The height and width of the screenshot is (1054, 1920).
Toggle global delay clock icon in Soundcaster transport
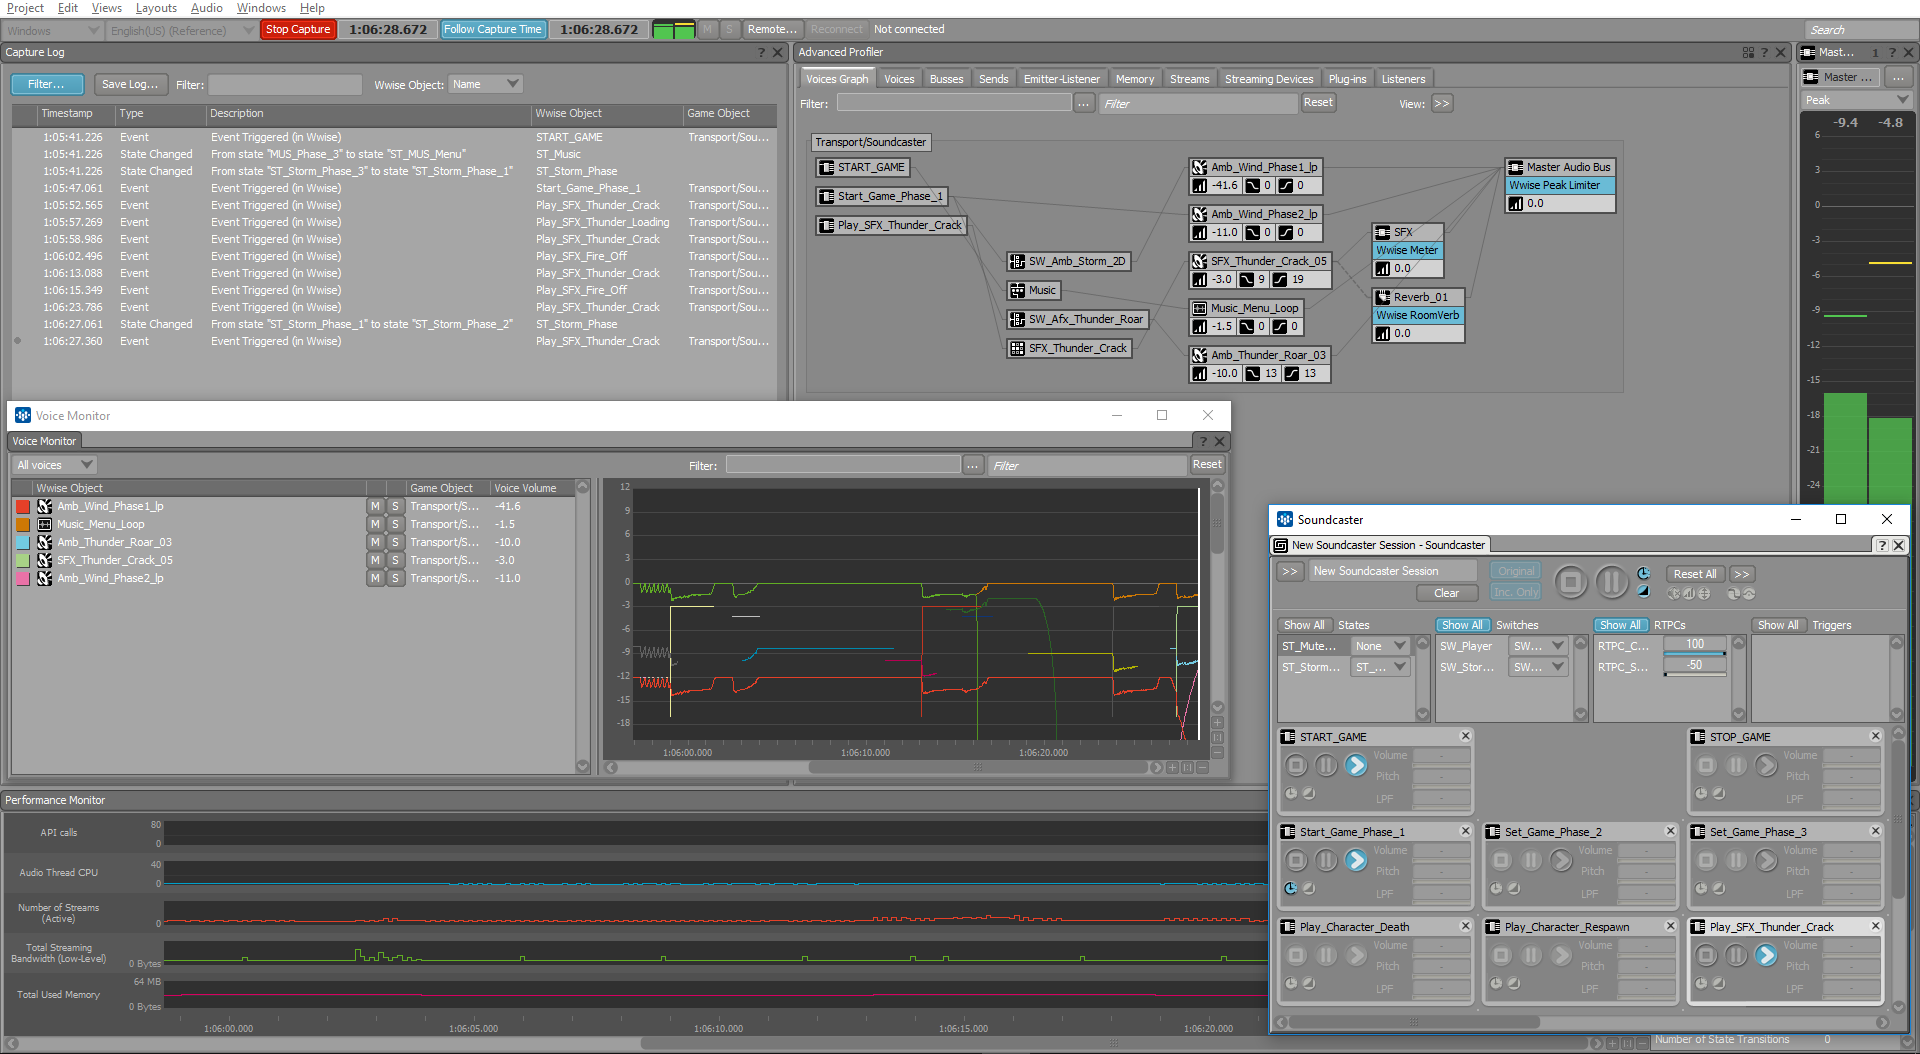[1643, 573]
